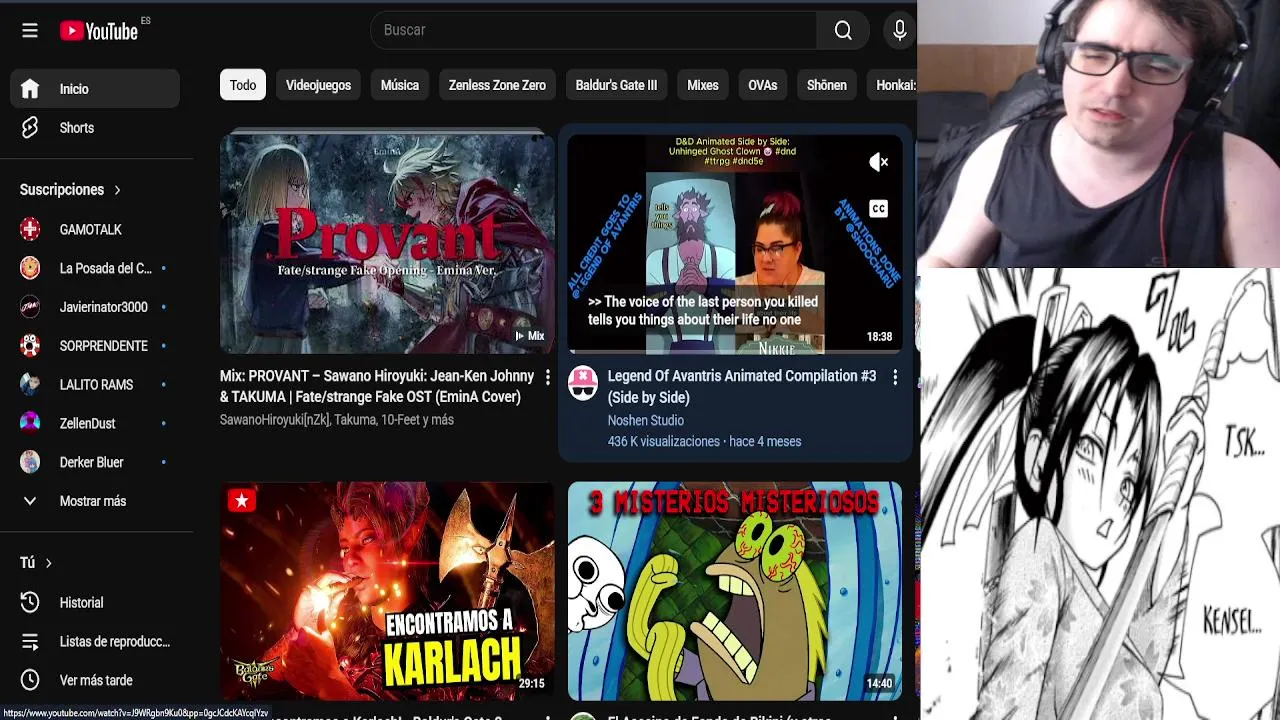Expand the Suscripciones section

coord(70,189)
